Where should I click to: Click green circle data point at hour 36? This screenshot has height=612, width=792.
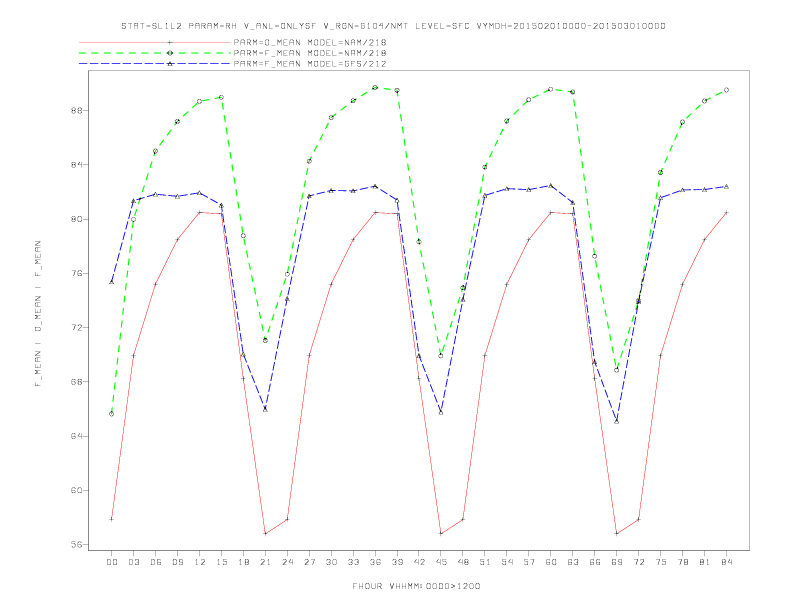coord(375,87)
